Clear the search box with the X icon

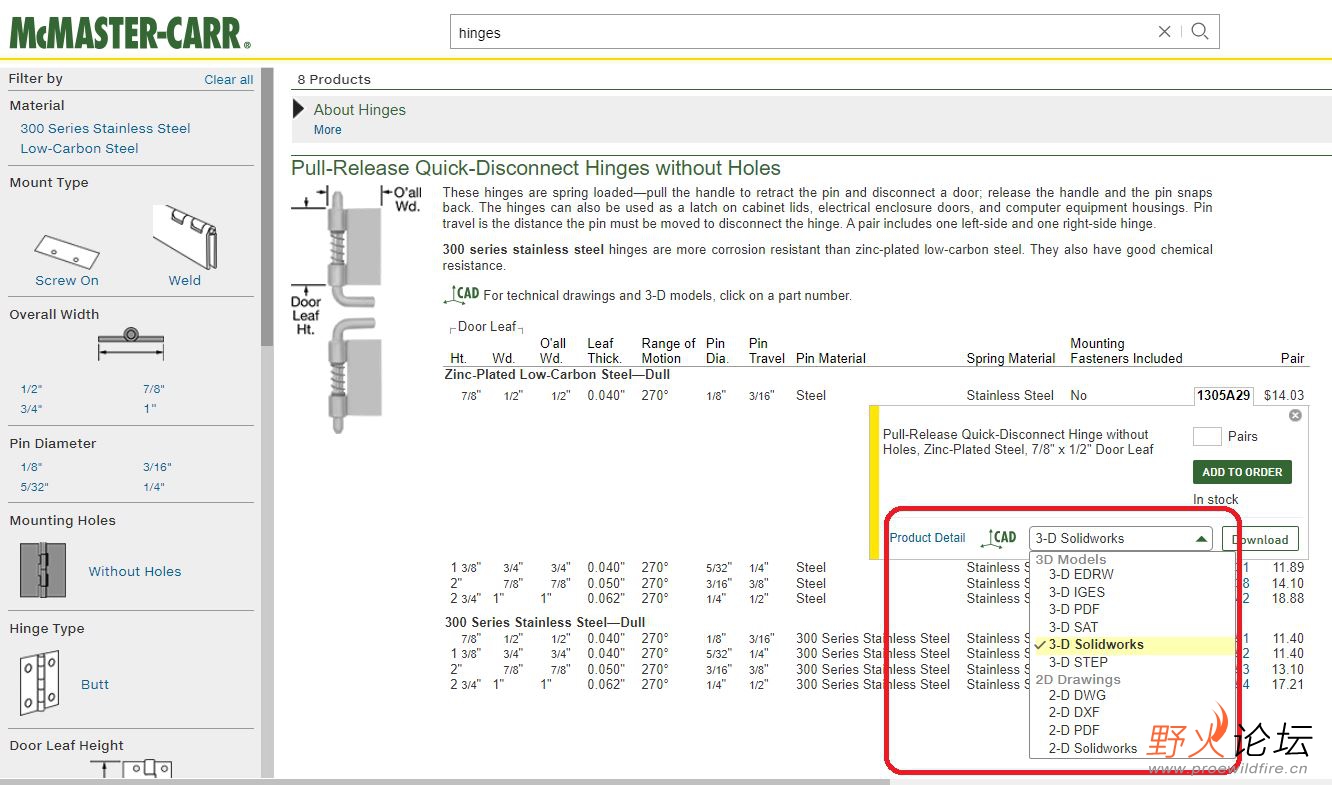tap(1164, 32)
